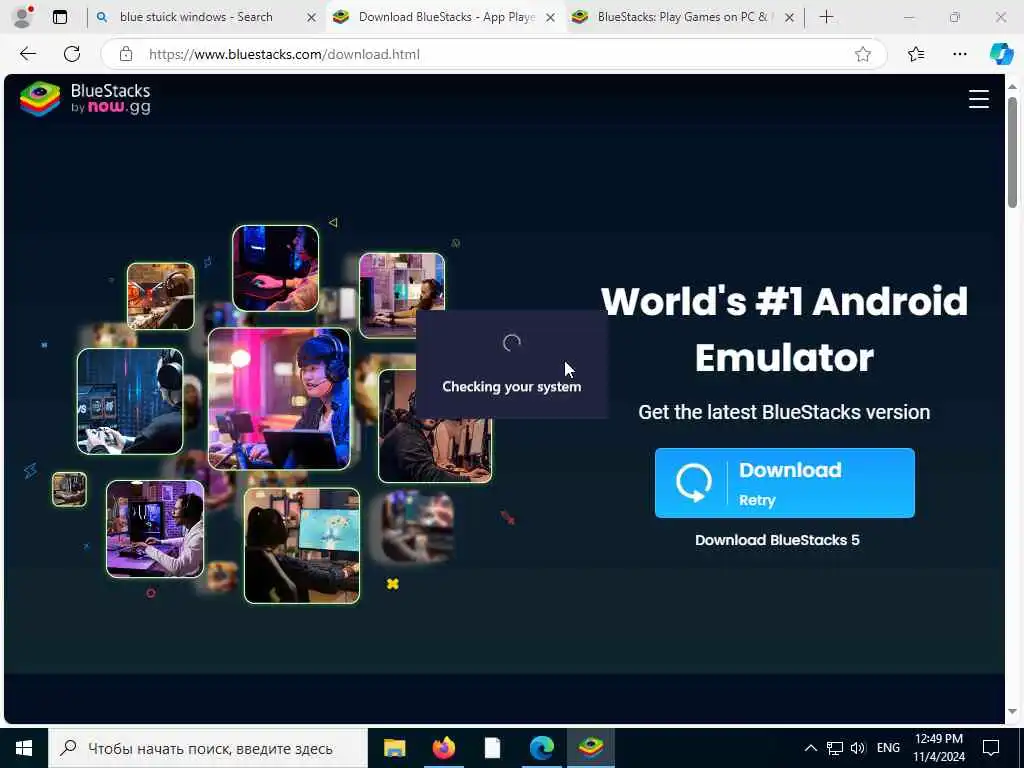This screenshot has width=1024, height=768.
Task: Open a new browser tab
Action: [826, 17]
